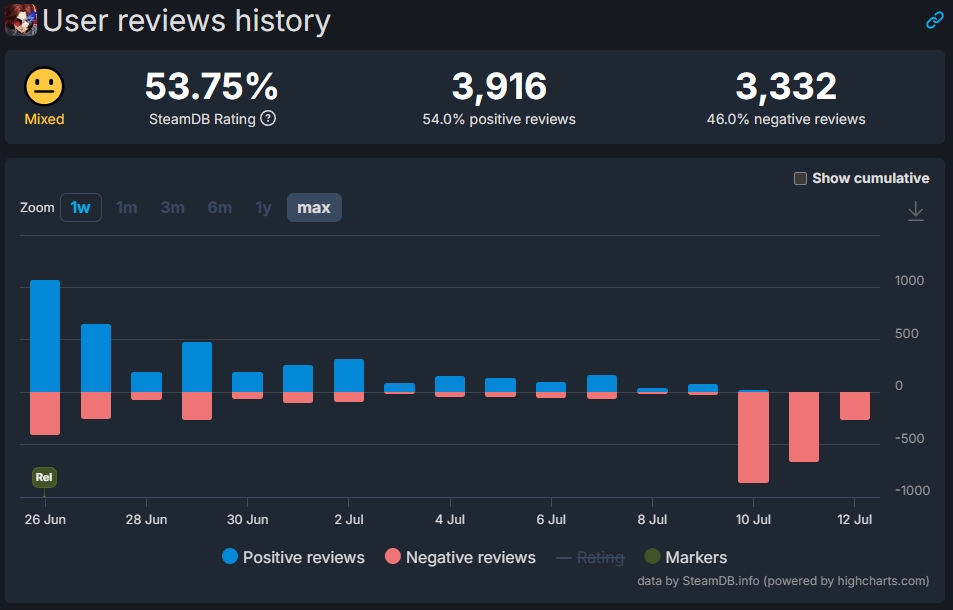Enable the Show cumulative checkbox
This screenshot has width=953, height=610.
(x=800, y=178)
